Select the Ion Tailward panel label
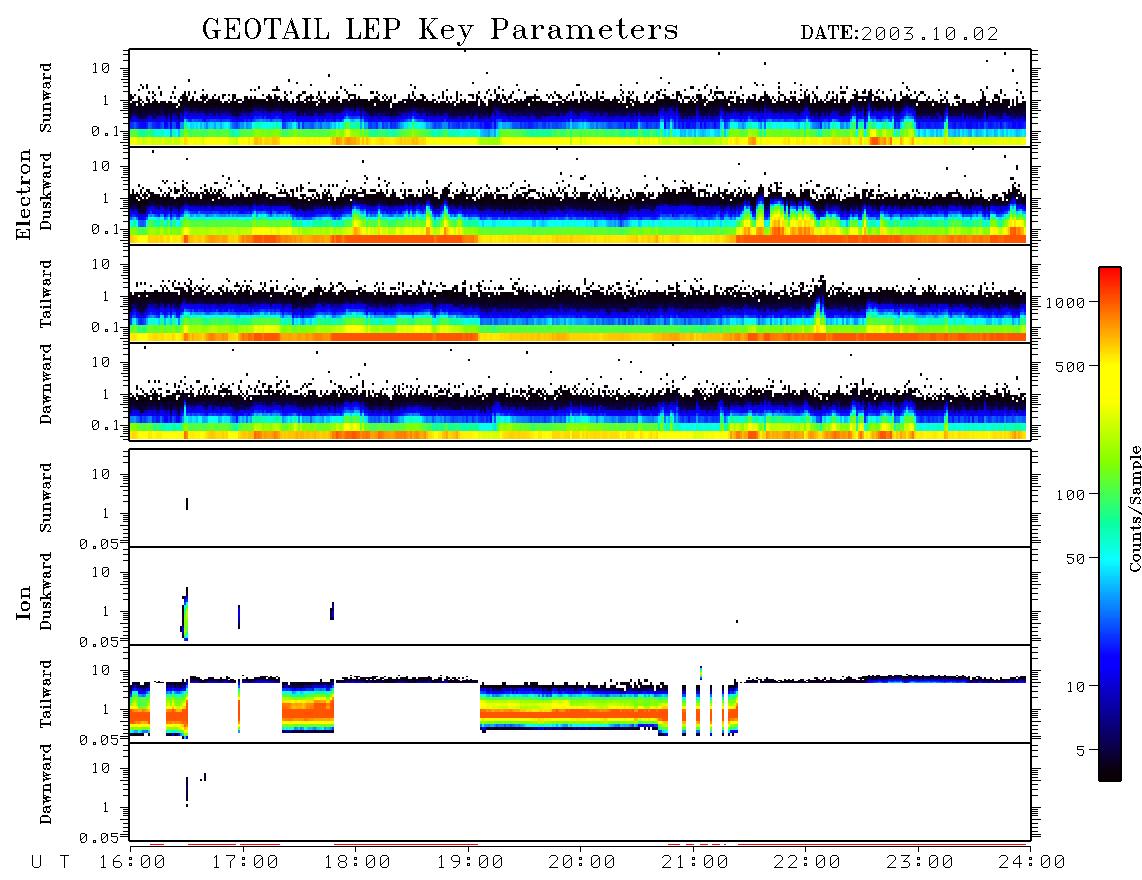This screenshot has height=880, width=1142. click(46, 694)
